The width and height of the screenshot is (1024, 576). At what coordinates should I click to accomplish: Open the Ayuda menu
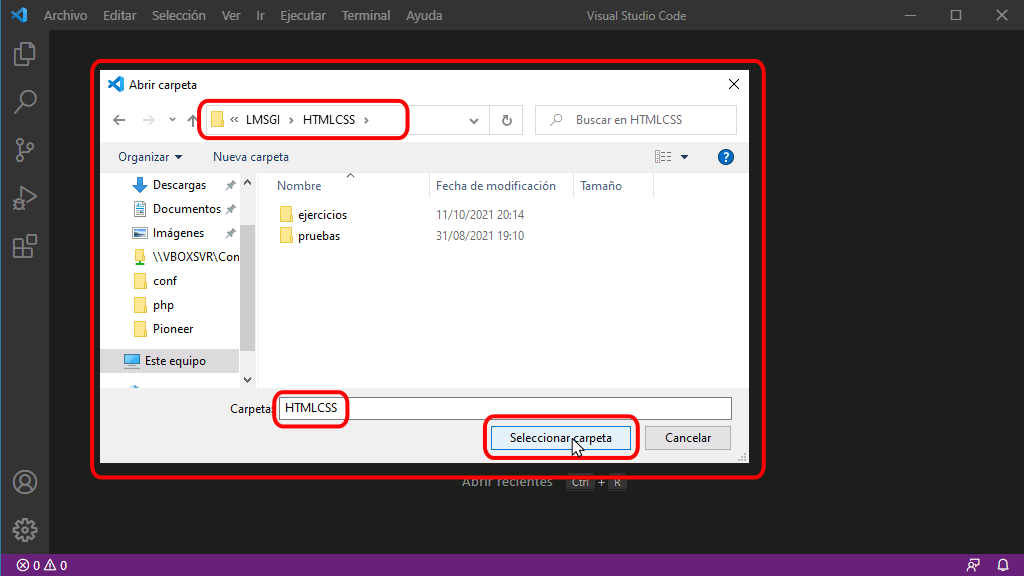[x=424, y=15]
